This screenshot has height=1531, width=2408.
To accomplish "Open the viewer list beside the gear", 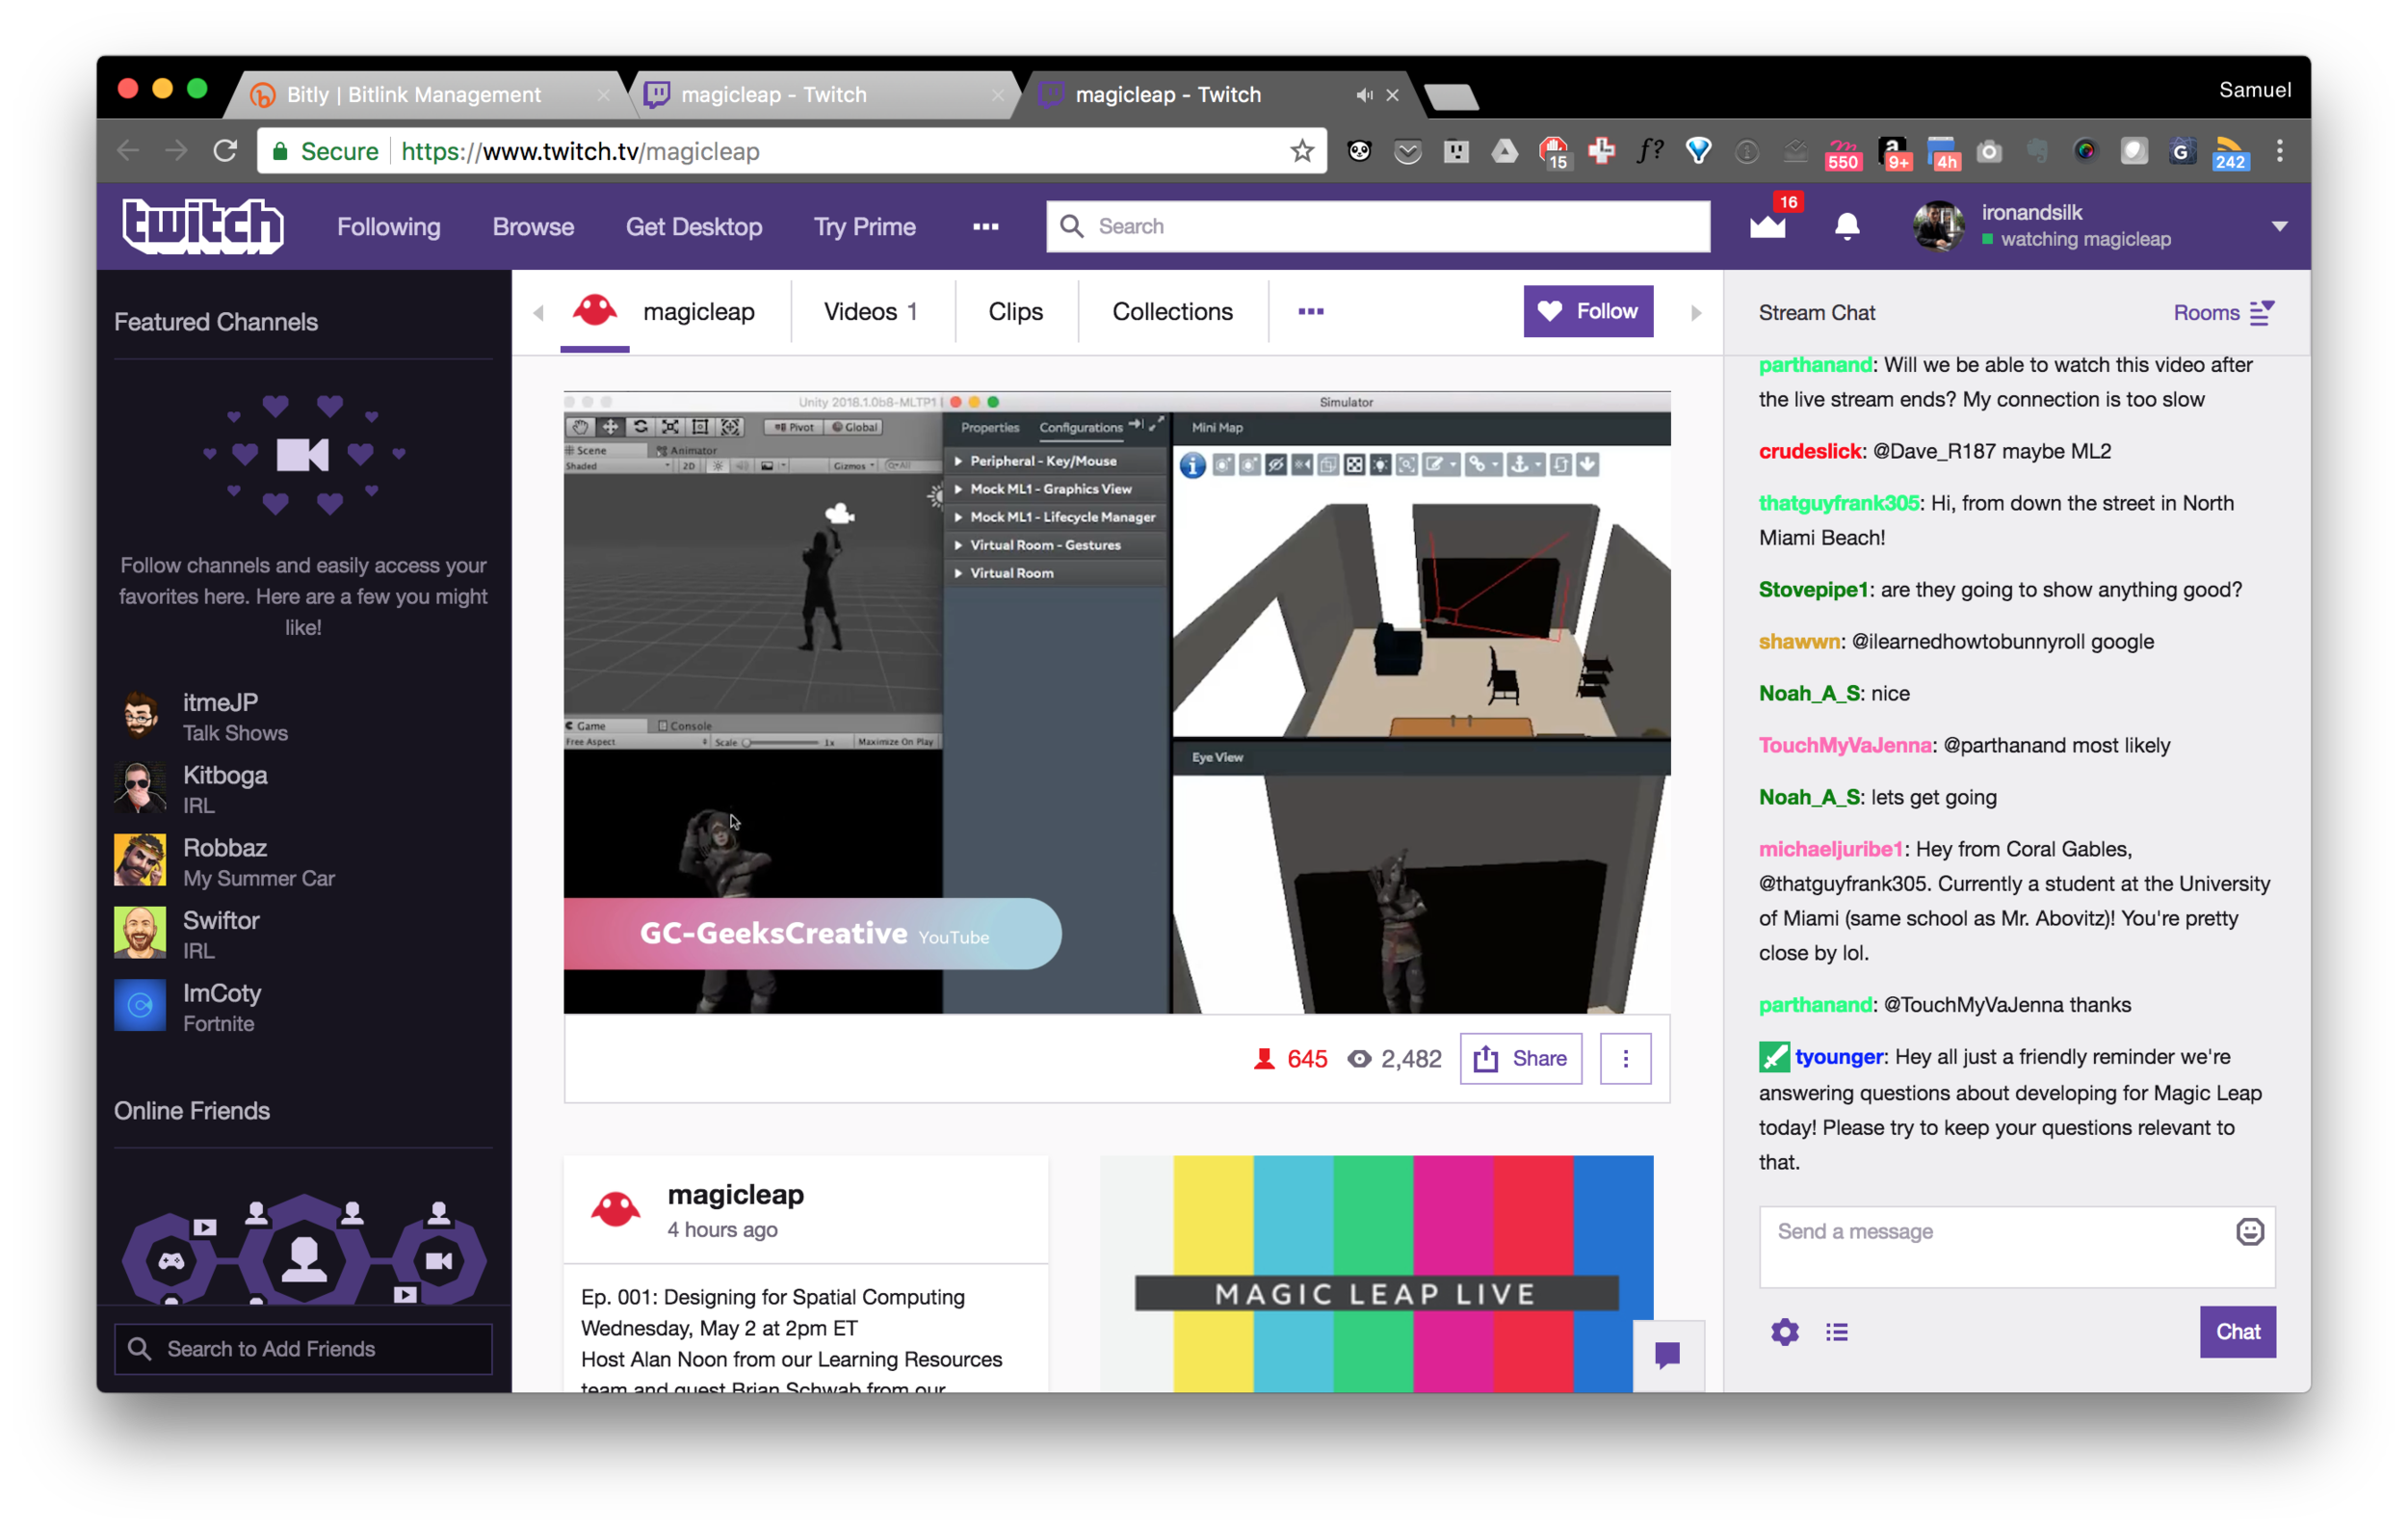I will click(x=1836, y=1332).
